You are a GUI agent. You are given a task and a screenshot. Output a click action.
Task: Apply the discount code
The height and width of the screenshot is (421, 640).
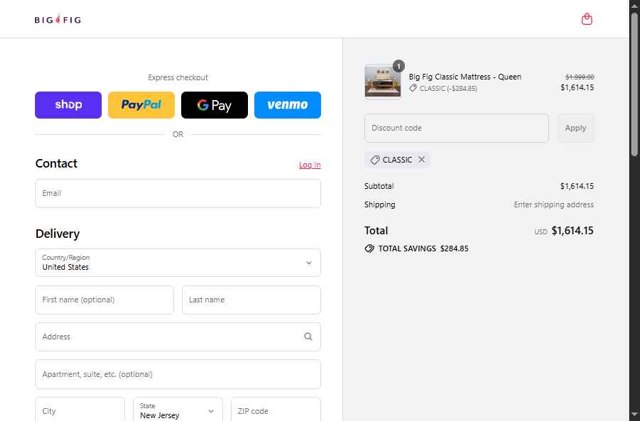tap(576, 128)
